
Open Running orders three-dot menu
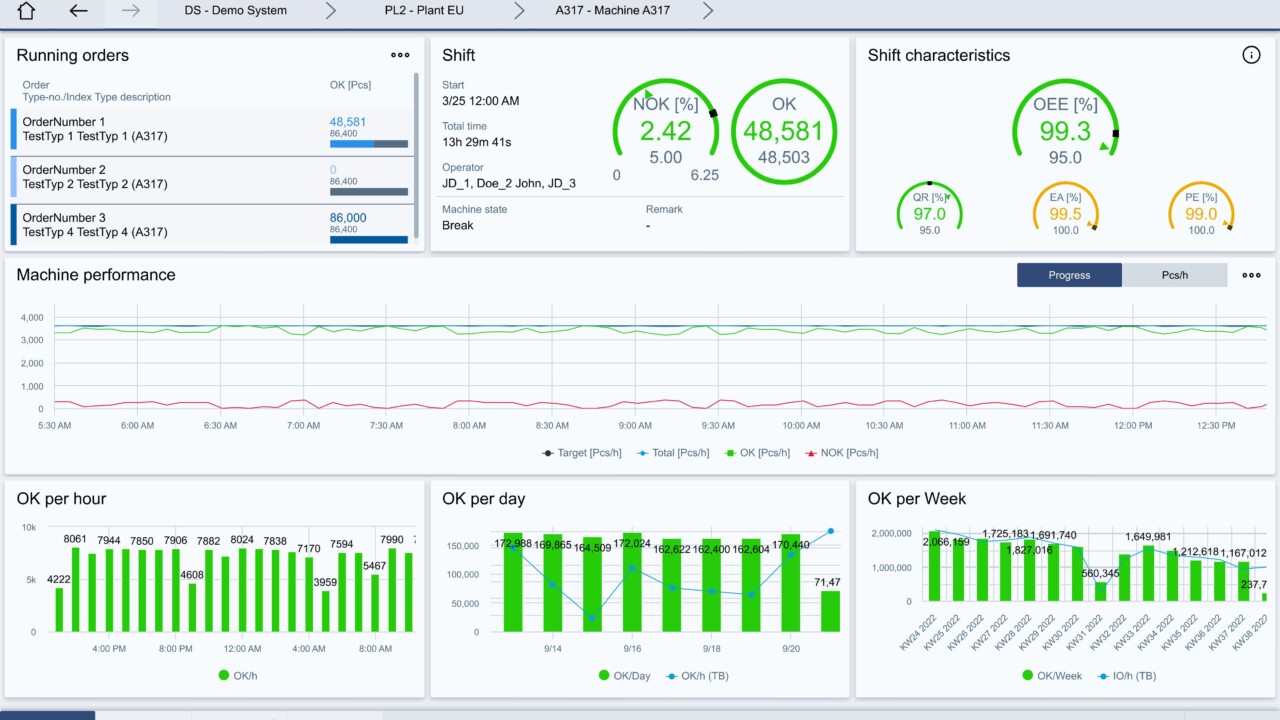400,56
